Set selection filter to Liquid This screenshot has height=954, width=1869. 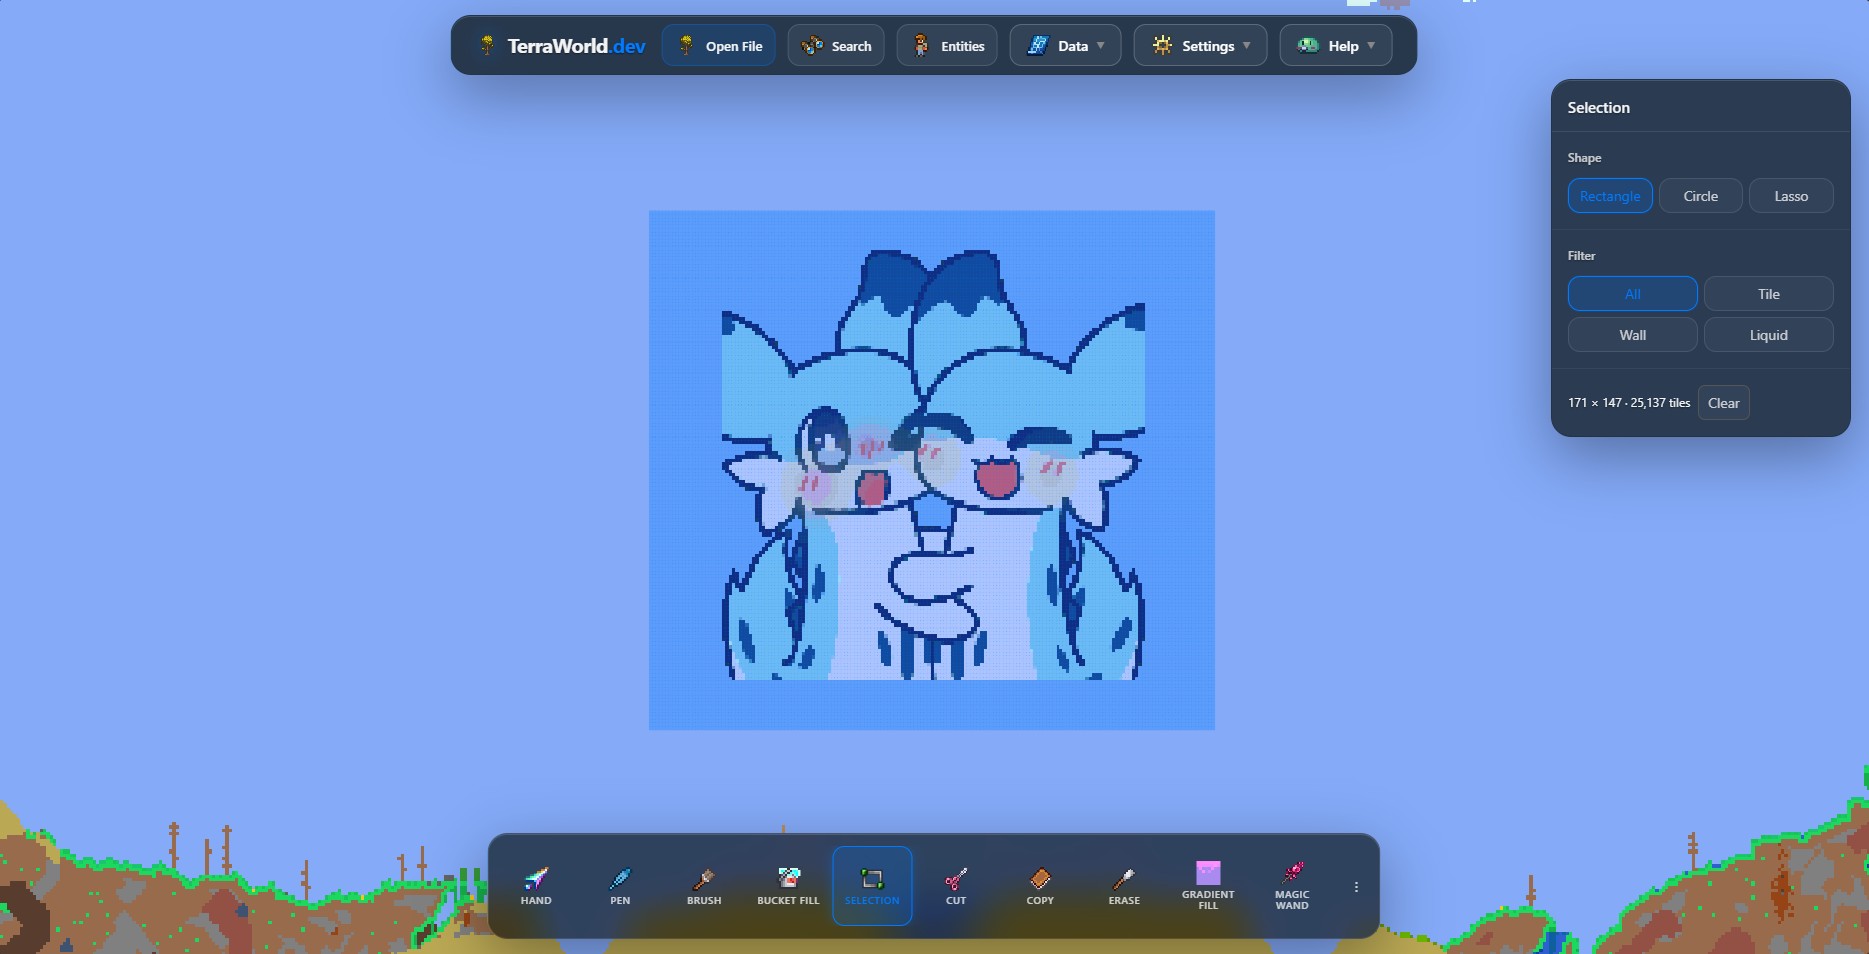tap(1768, 335)
